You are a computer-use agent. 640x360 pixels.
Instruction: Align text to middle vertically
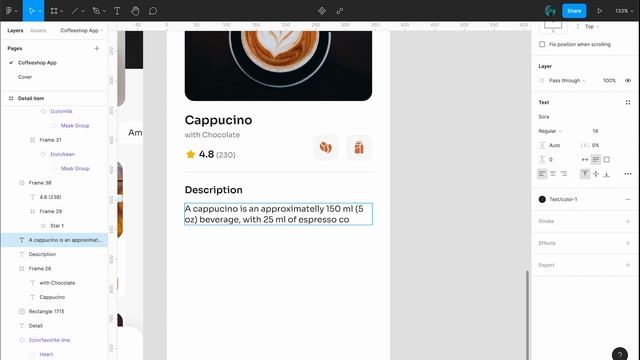click(x=596, y=174)
